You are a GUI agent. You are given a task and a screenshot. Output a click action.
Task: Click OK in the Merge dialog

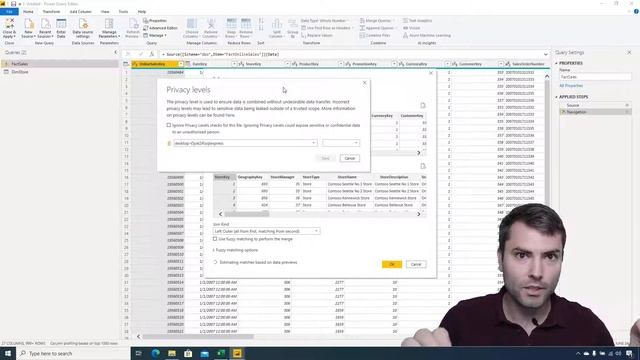[392, 264]
